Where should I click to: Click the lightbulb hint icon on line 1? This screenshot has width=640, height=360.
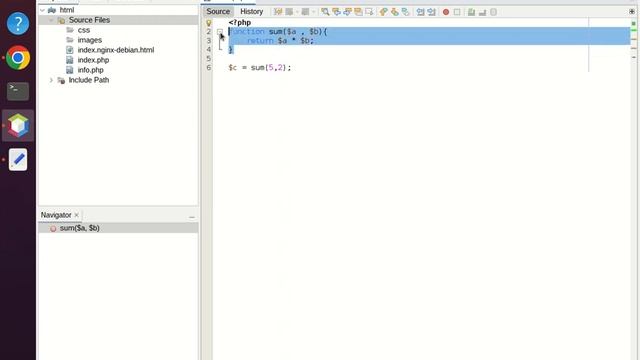coord(209,23)
